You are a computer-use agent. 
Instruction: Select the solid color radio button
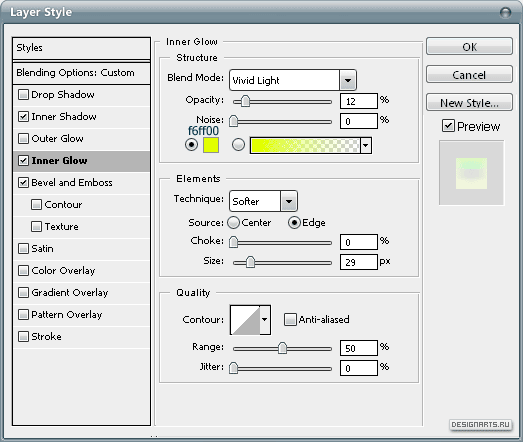[x=191, y=145]
